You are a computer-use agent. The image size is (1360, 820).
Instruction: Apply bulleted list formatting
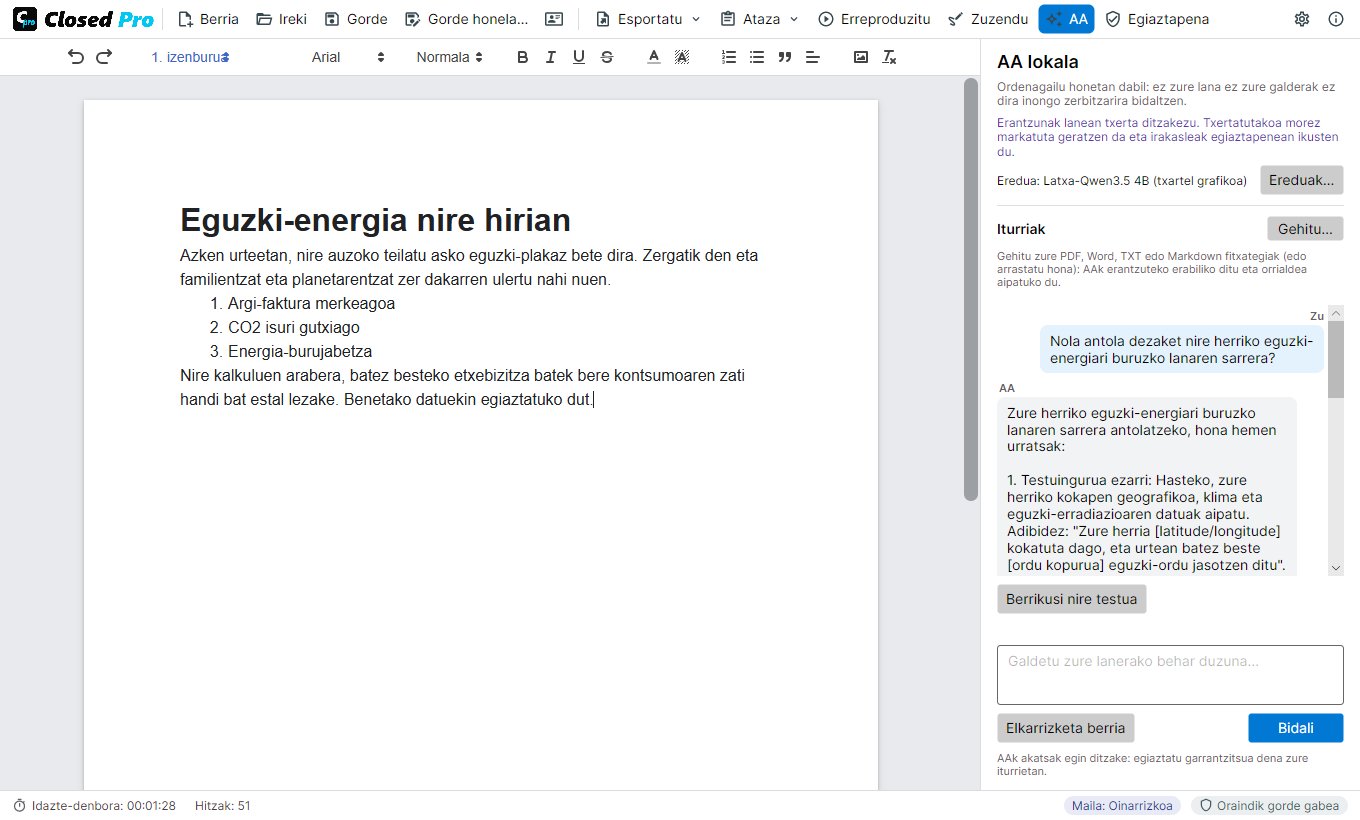757,57
